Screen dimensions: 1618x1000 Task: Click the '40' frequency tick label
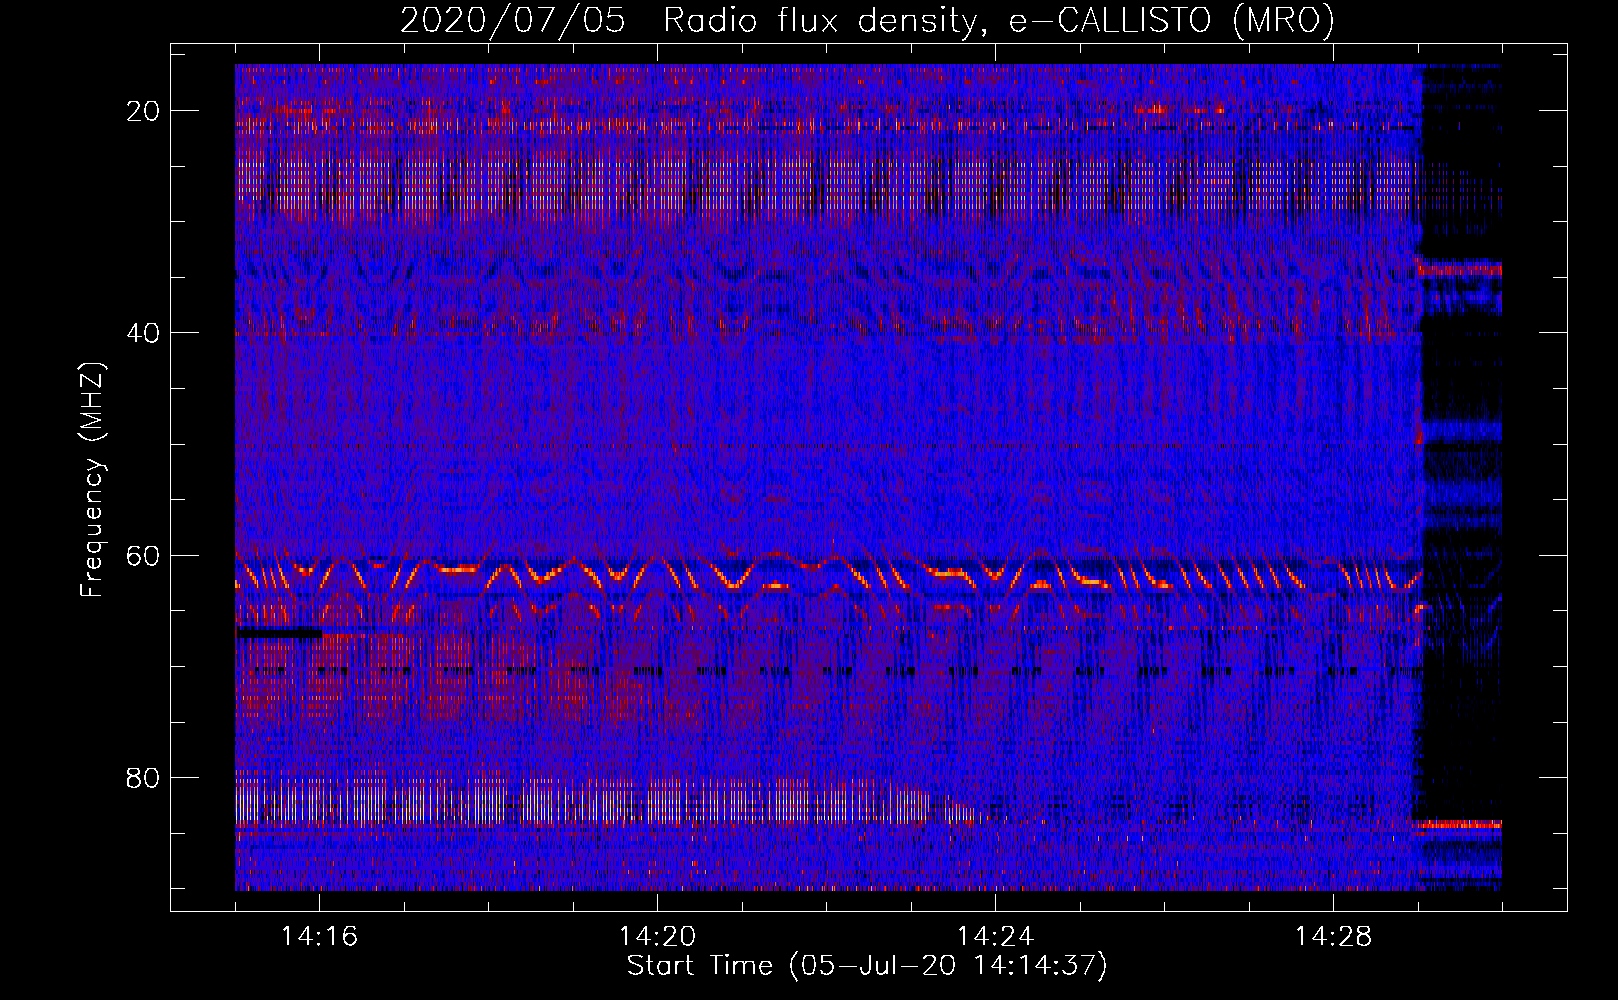(x=144, y=333)
